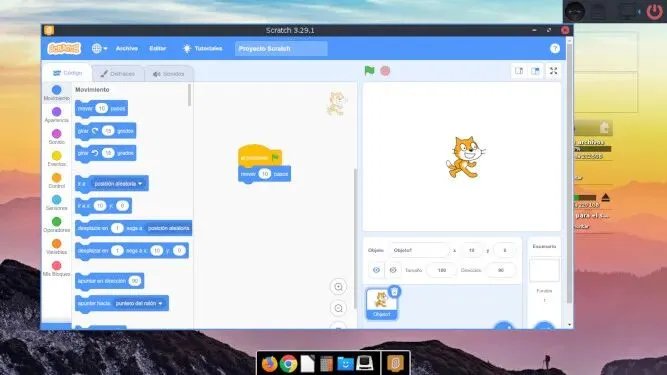Image resolution: width=667 pixels, height=375 pixels.
Task: Open Tutoriales from the menu bar
Action: point(202,48)
